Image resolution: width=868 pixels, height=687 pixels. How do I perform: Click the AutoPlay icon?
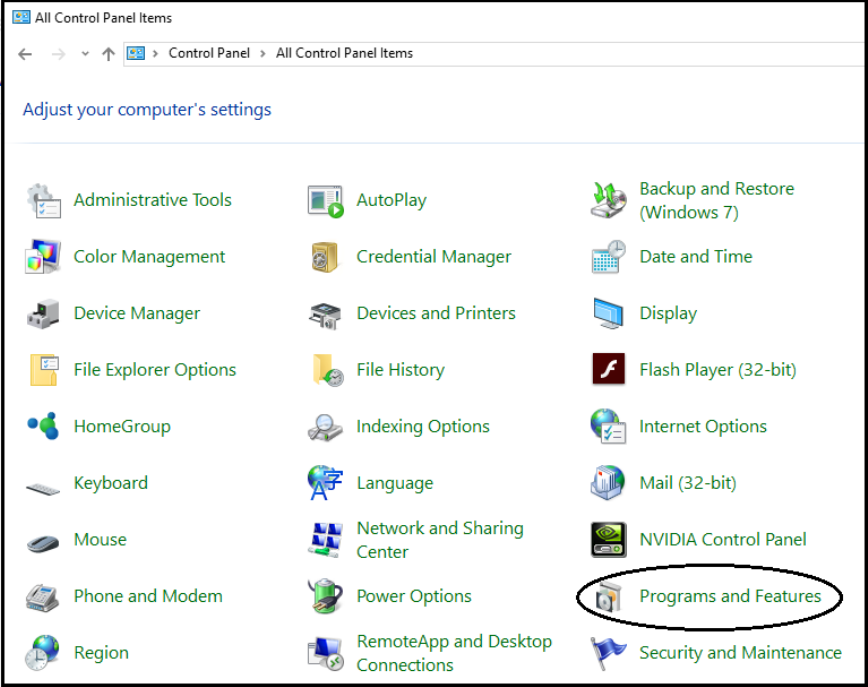326,201
